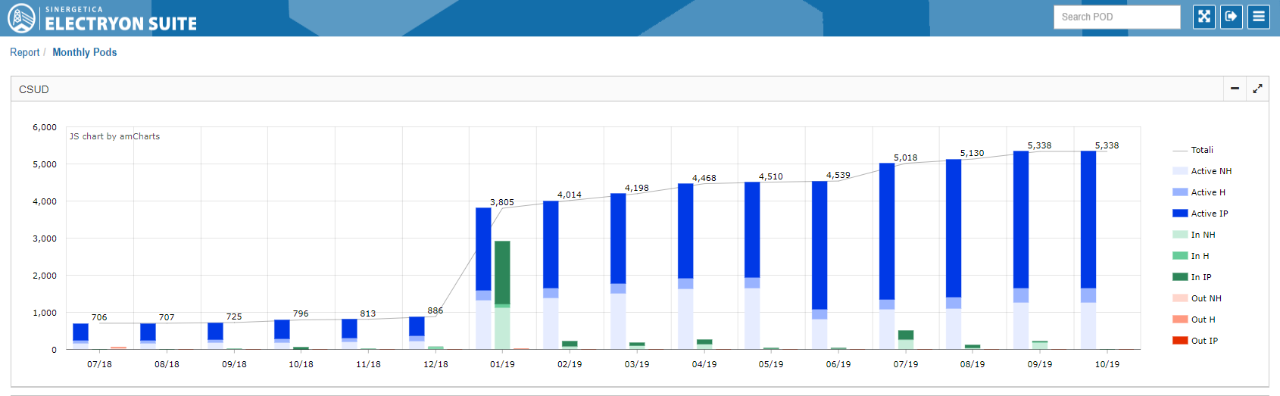Focus the Search POD field
The height and width of the screenshot is (396, 1280).
click(x=1117, y=17)
